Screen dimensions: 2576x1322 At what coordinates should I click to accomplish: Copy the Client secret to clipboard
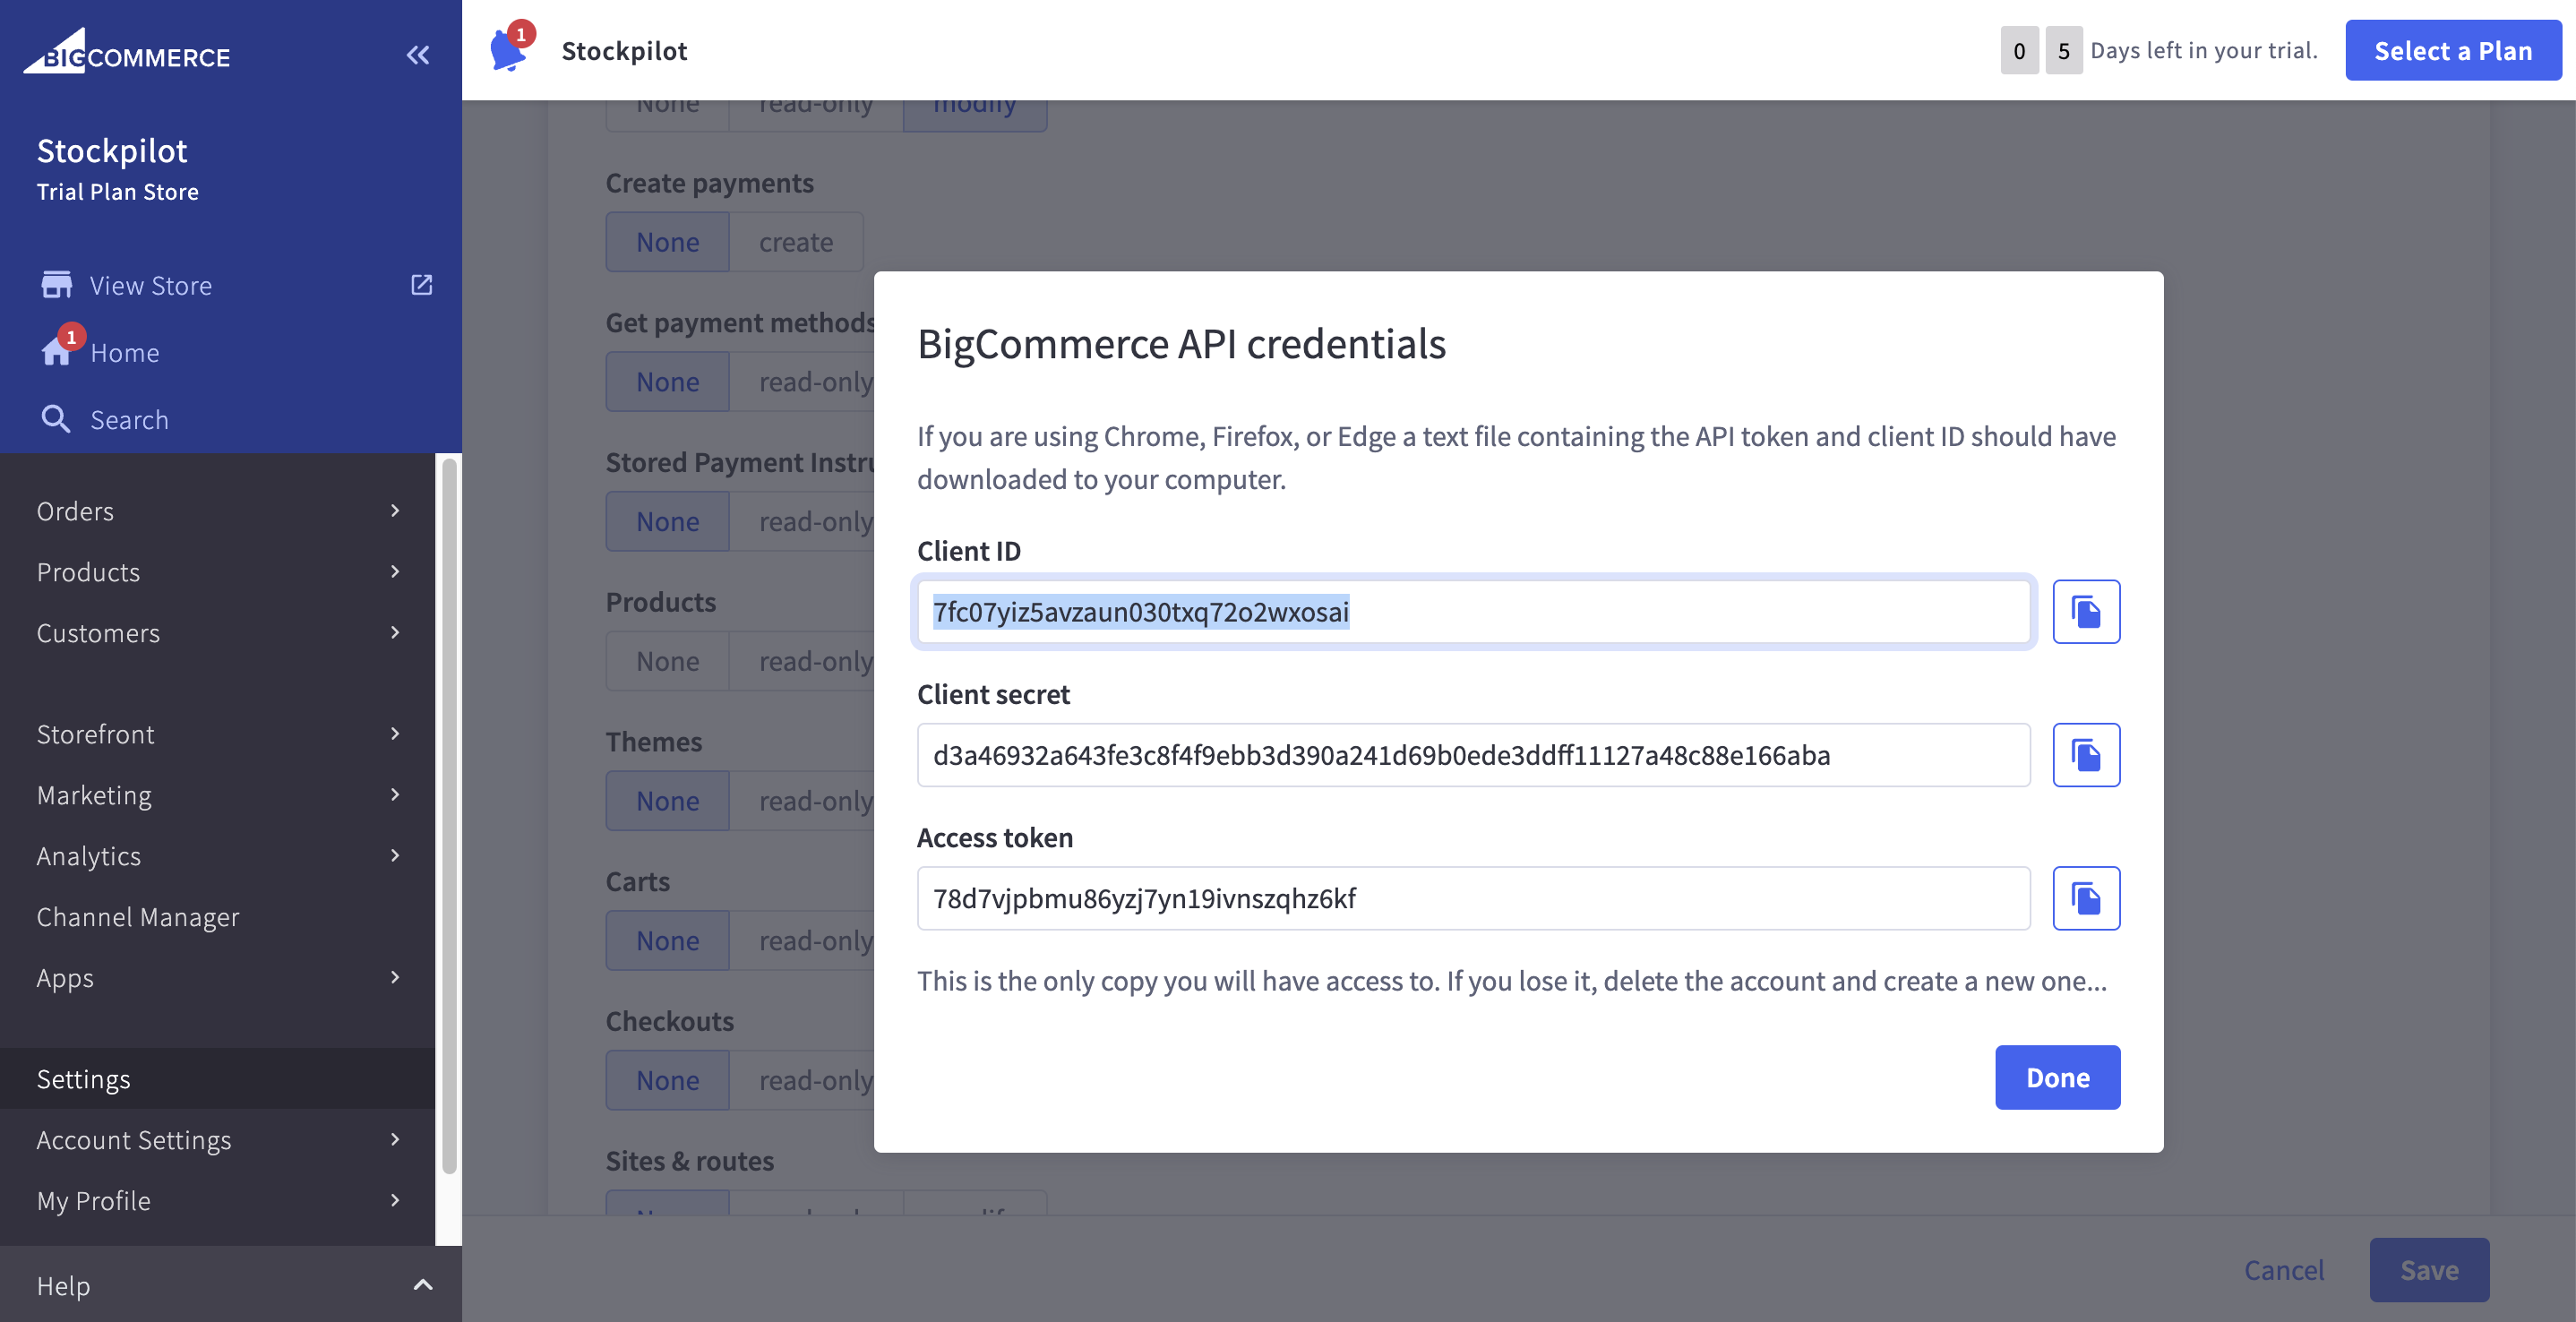coord(2086,755)
